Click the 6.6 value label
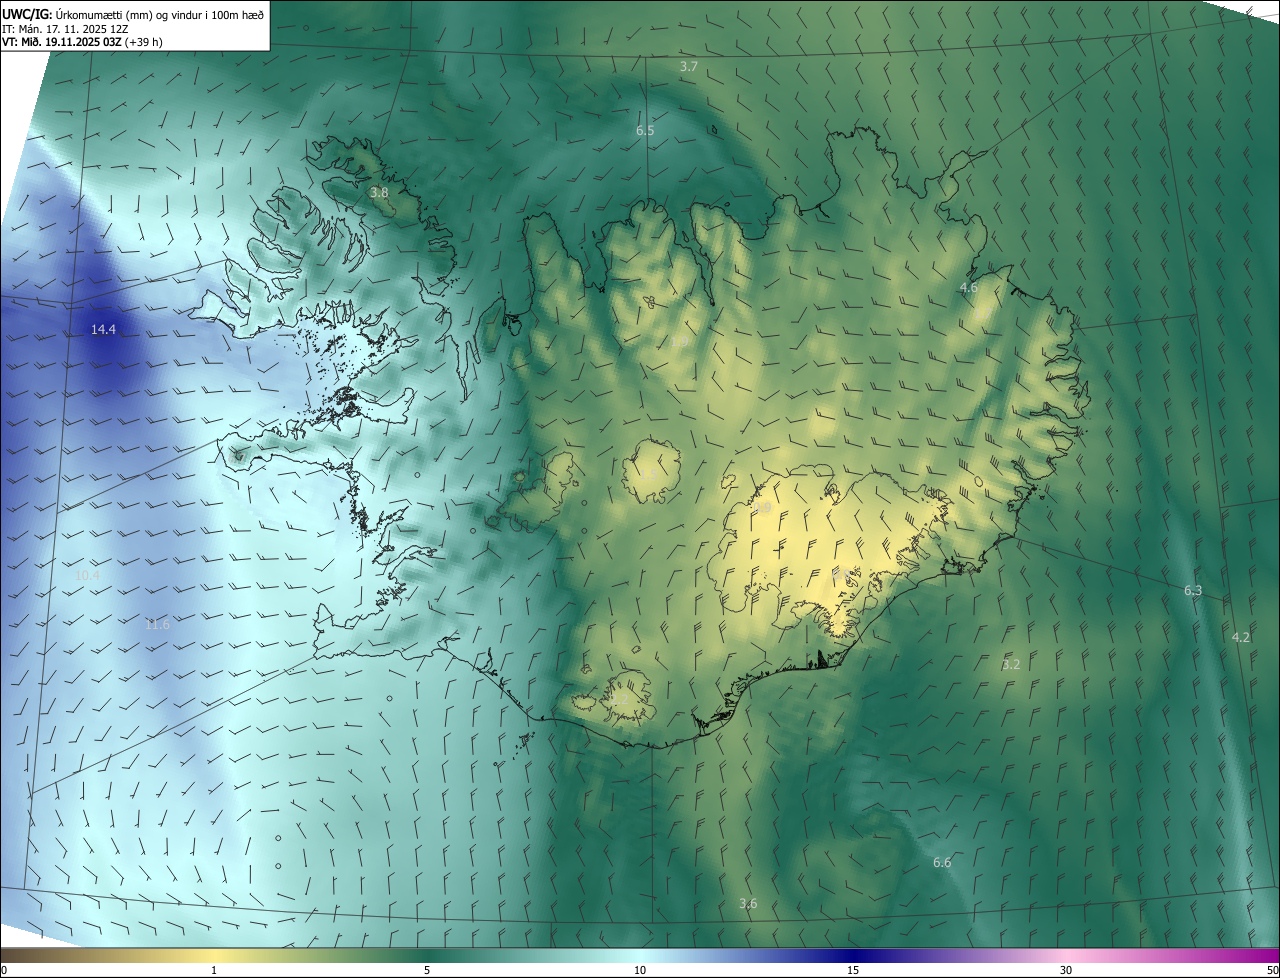Image resolution: width=1280 pixels, height=978 pixels. click(942, 862)
